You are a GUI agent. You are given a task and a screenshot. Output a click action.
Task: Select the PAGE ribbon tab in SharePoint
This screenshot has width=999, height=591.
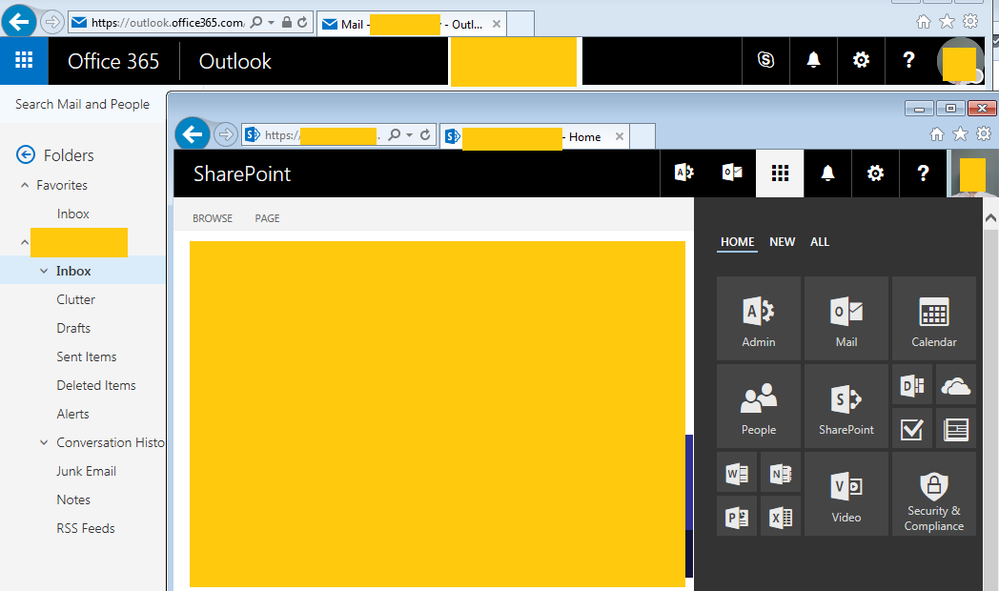tap(266, 217)
